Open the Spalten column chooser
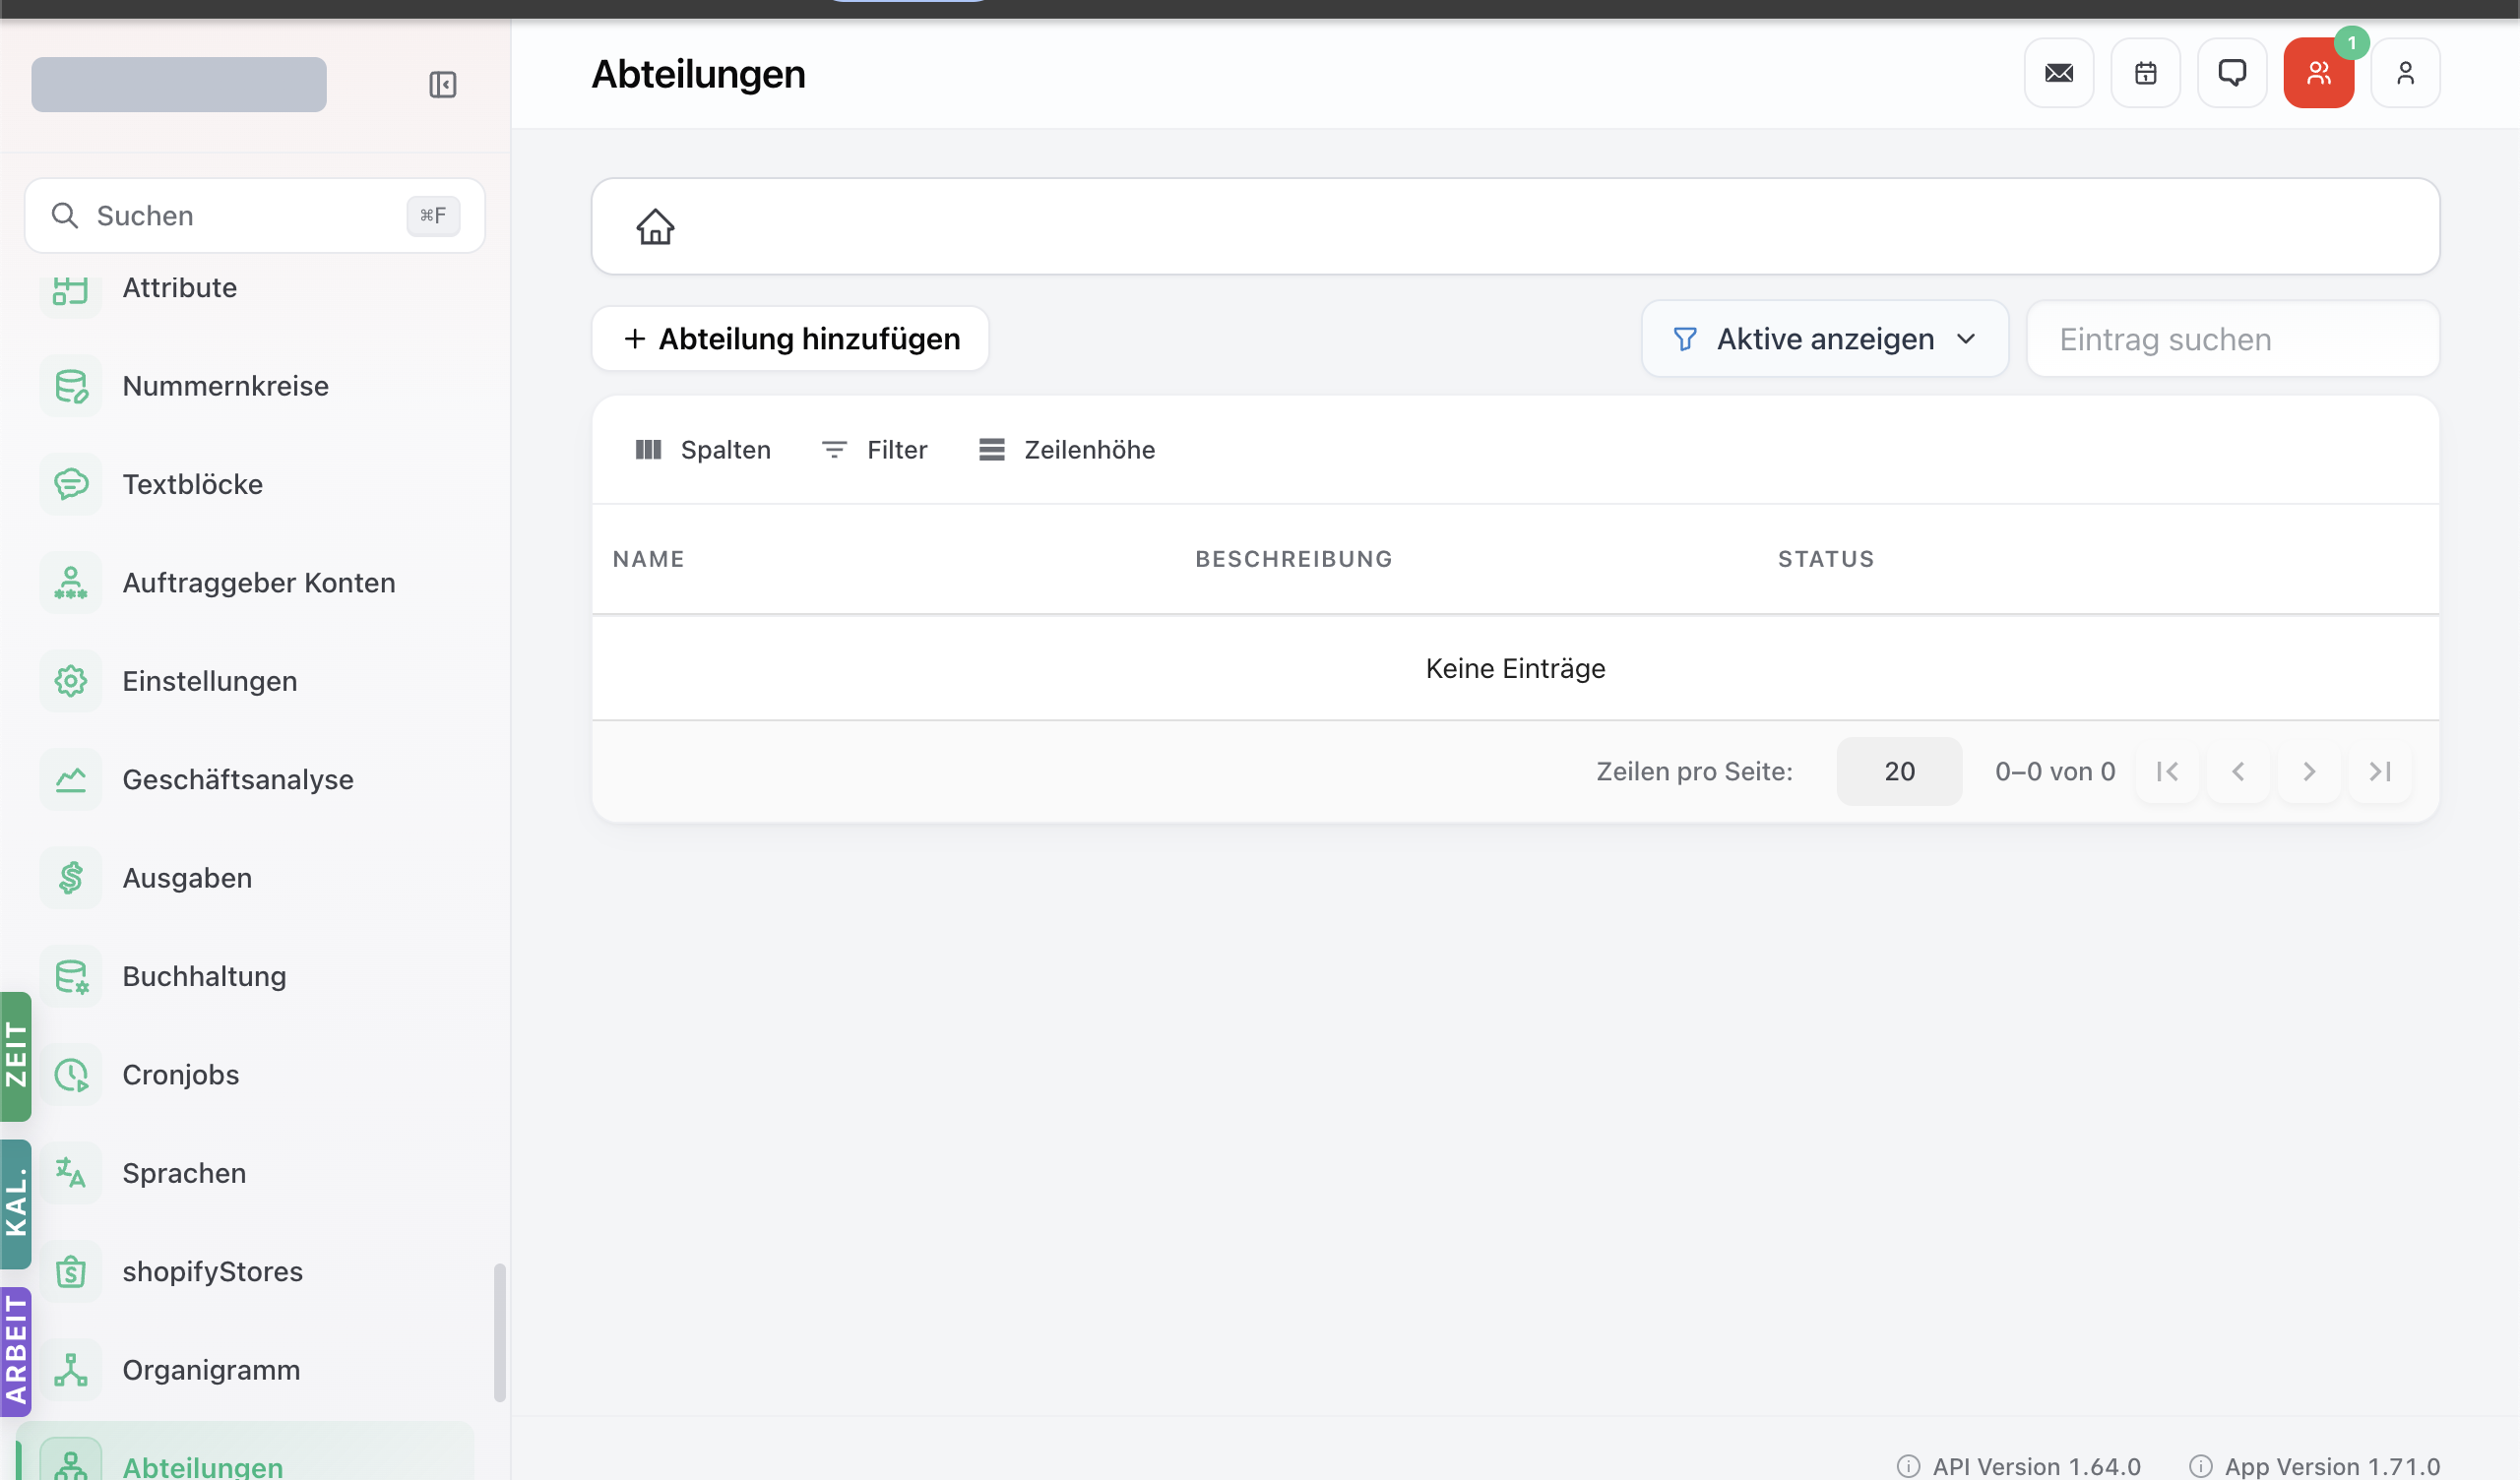The width and height of the screenshot is (2520, 1480). (703, 450)
